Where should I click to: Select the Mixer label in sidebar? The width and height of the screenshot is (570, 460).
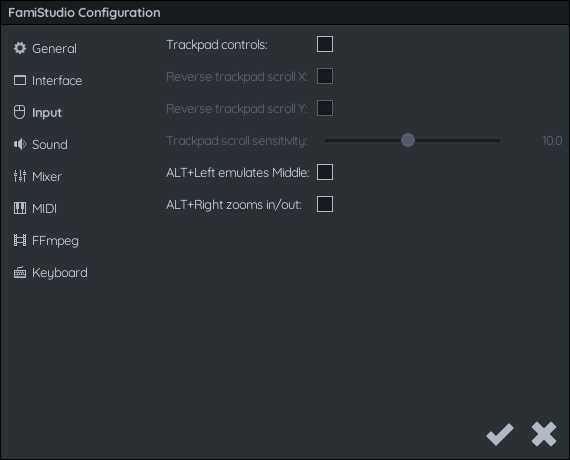[x=47, y=176]
